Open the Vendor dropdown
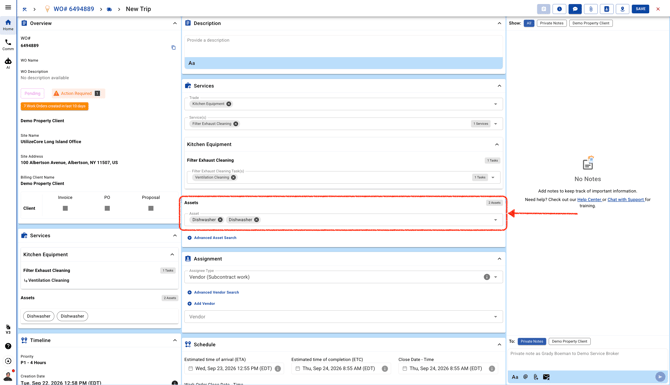Screen dimensions: 670x385 344,317
